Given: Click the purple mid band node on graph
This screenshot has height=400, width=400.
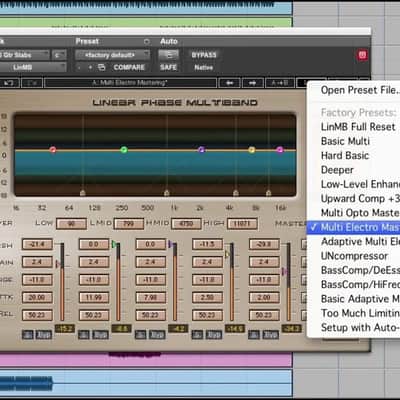Looking at the screenshot, I should pos(201,150).
